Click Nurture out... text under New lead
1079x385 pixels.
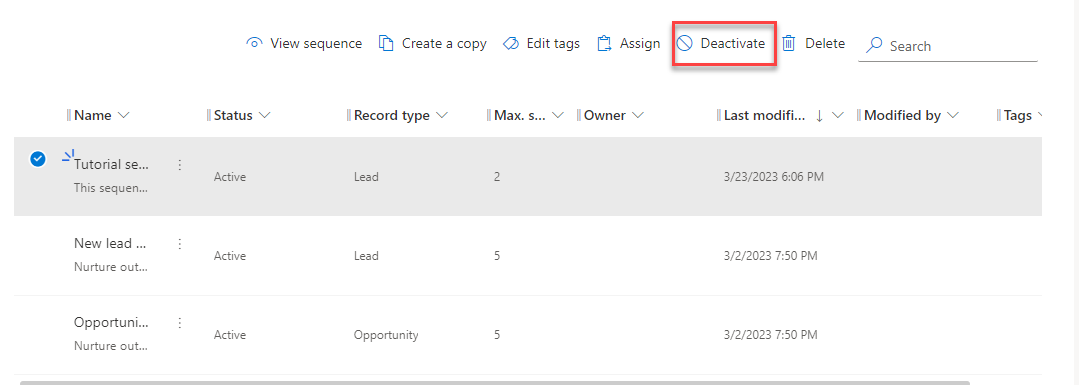click(110, 267)
